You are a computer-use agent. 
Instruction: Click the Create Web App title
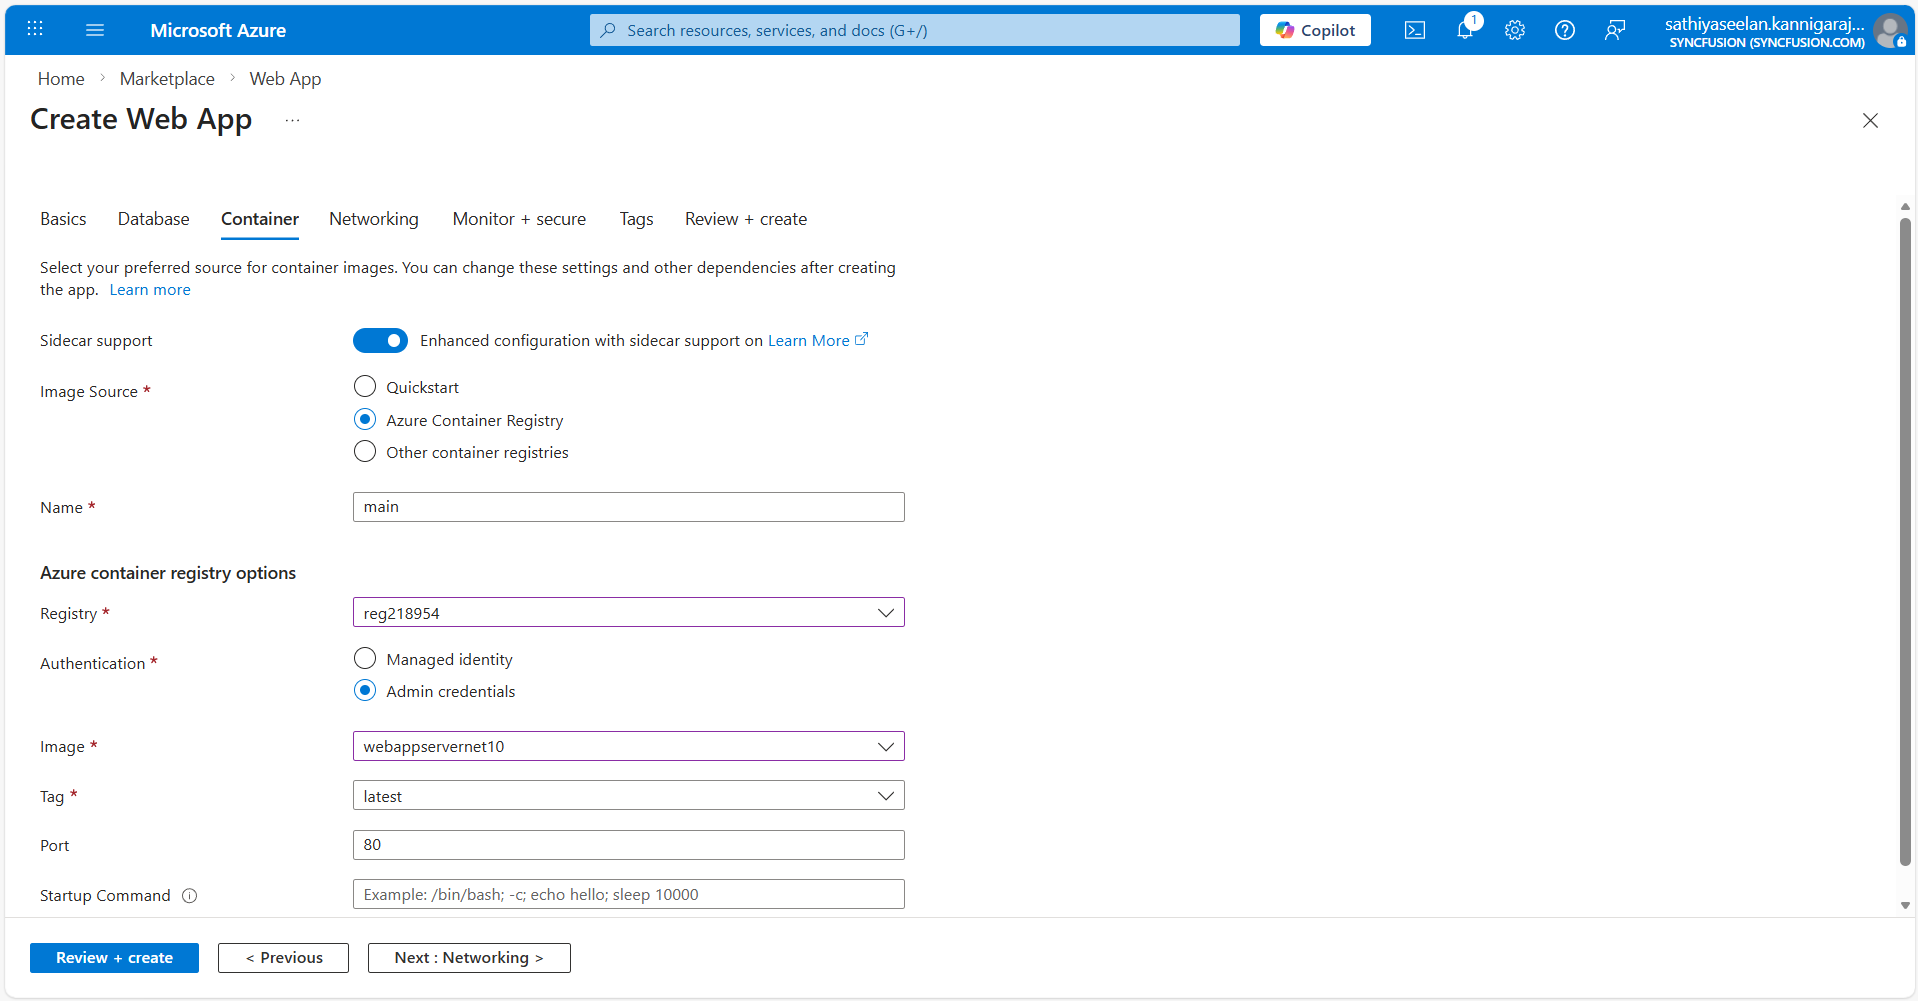(141, 119)
